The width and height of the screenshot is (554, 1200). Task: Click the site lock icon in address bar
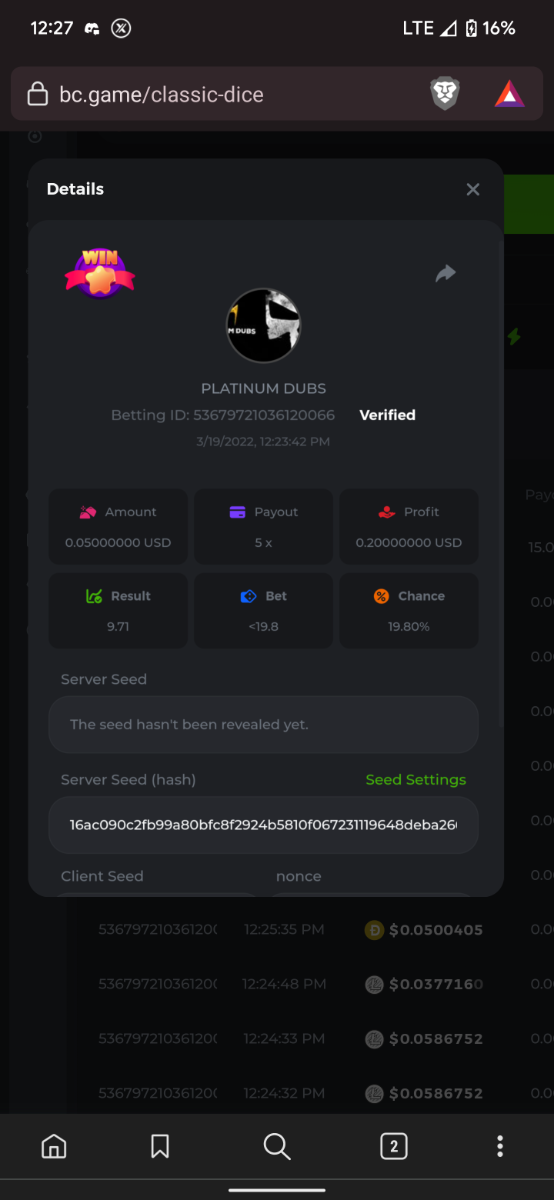pos(37,95)
